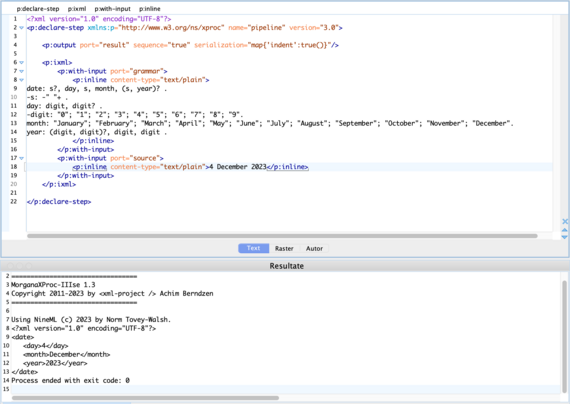Collapse the p:declare-step fold on line 2
Viewport: 570px width, 404px height.
21,28
